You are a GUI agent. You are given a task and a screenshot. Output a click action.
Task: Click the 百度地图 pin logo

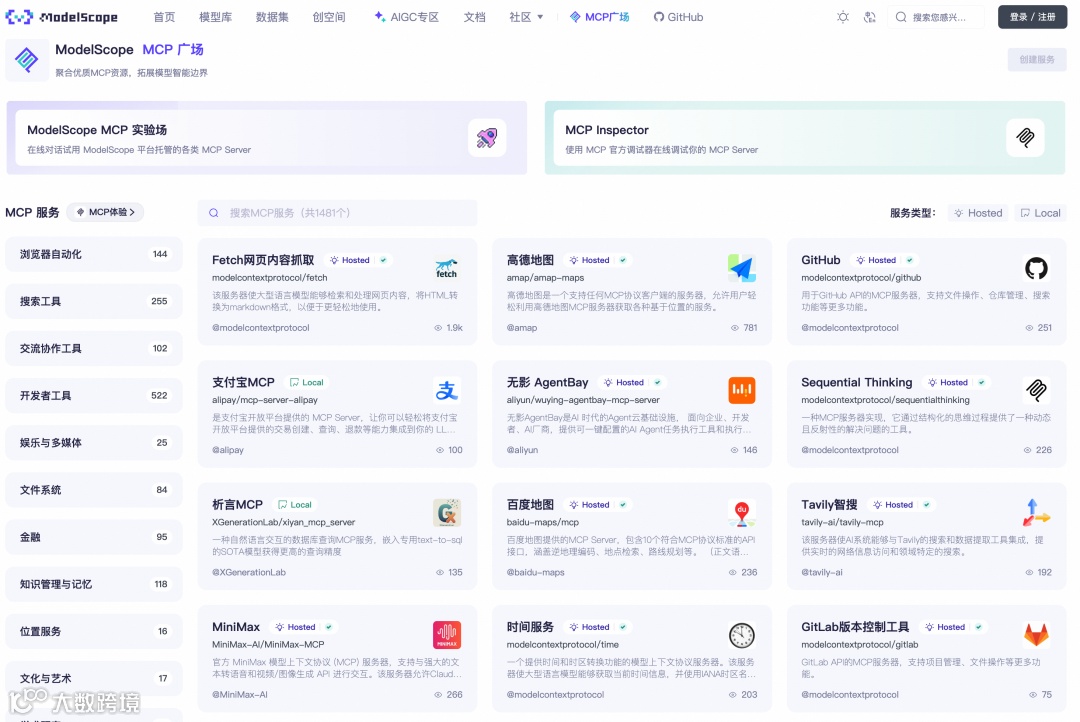(741, 513)
